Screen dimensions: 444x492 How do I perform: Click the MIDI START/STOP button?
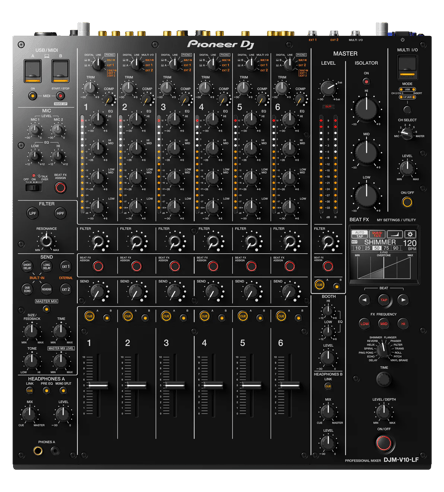[60, 96]
